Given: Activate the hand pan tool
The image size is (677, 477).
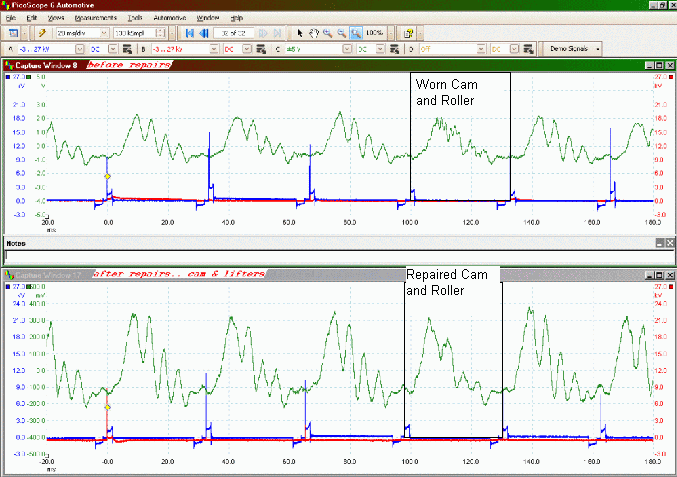Looking at the screenshot, I should pos(312,33).
